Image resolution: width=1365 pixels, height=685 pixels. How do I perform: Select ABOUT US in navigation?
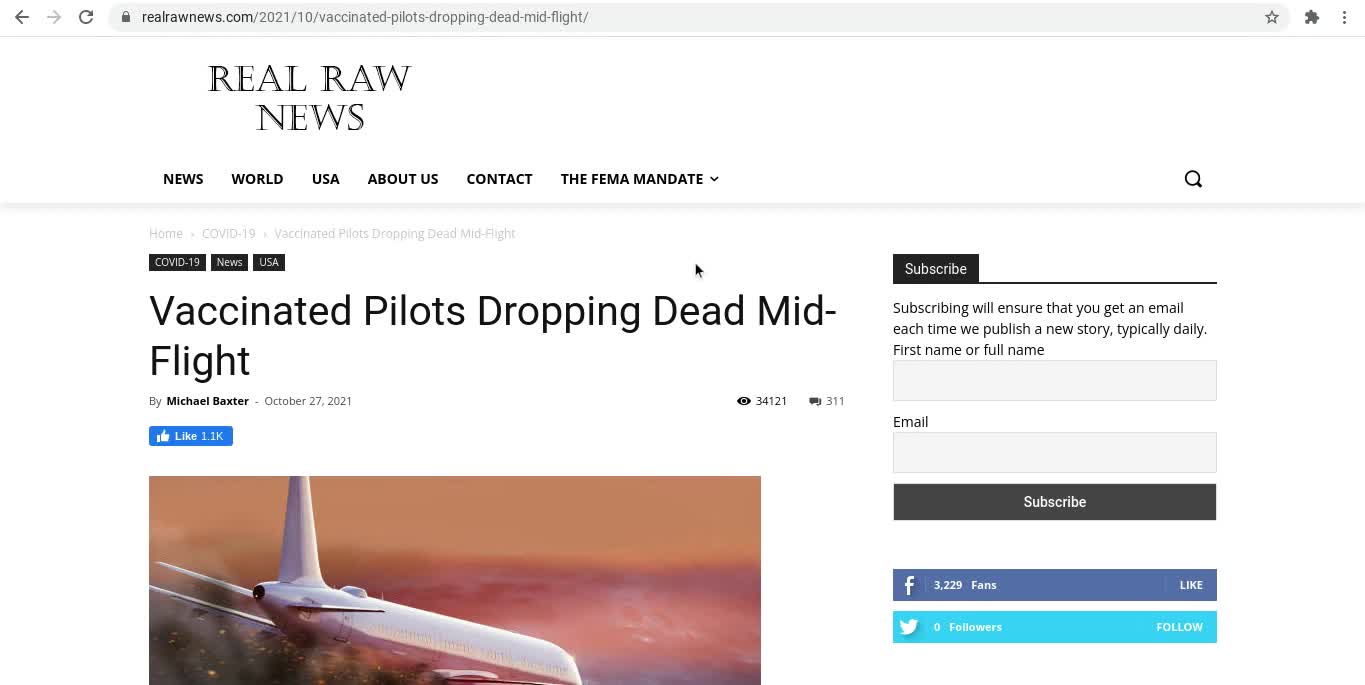coord(403,179)
